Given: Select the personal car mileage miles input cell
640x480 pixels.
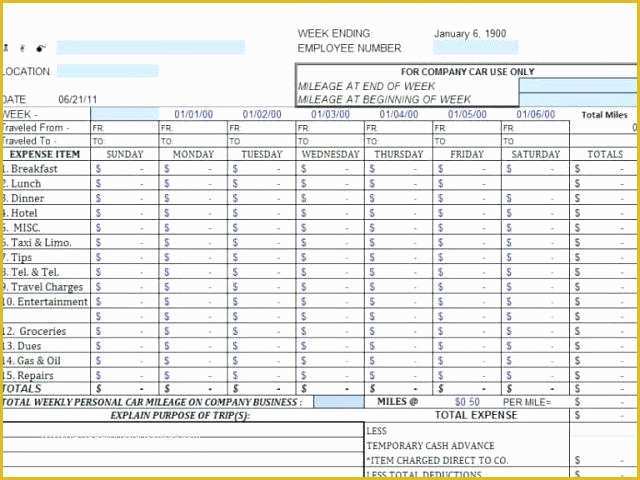Looking at the screenshot, I should (x=339, y=402).
